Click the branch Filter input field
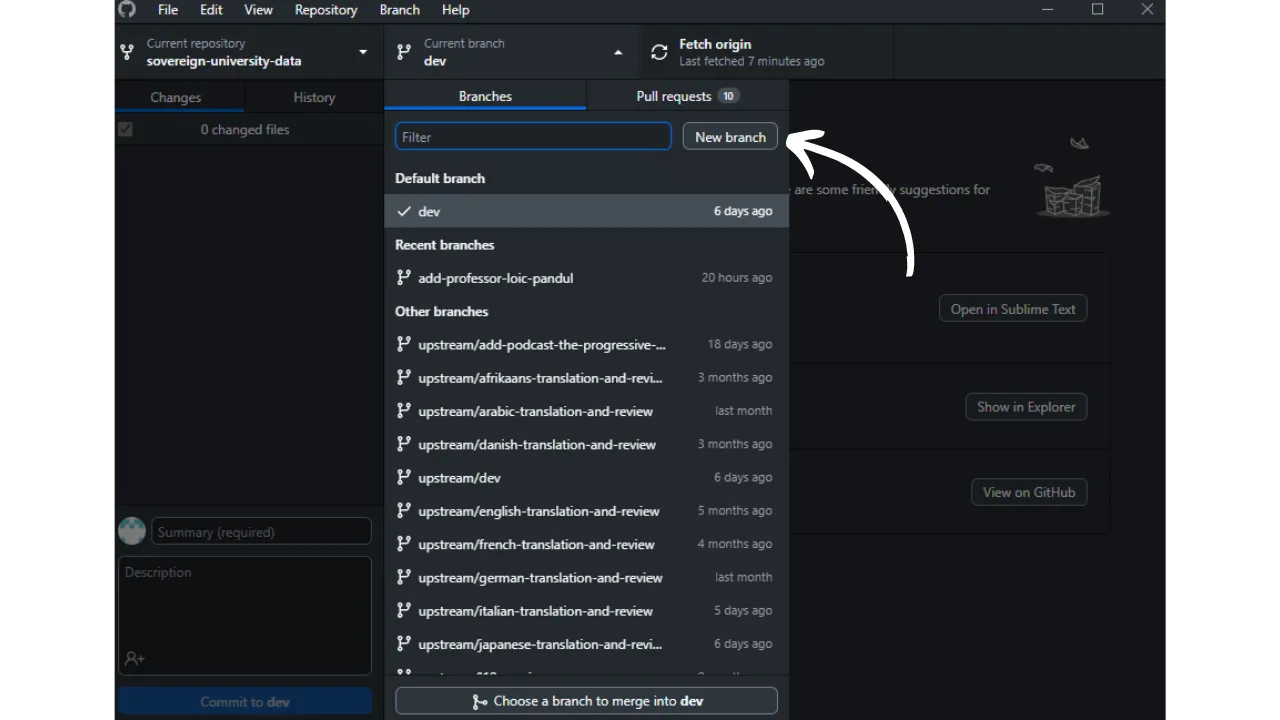 point(533,137)
